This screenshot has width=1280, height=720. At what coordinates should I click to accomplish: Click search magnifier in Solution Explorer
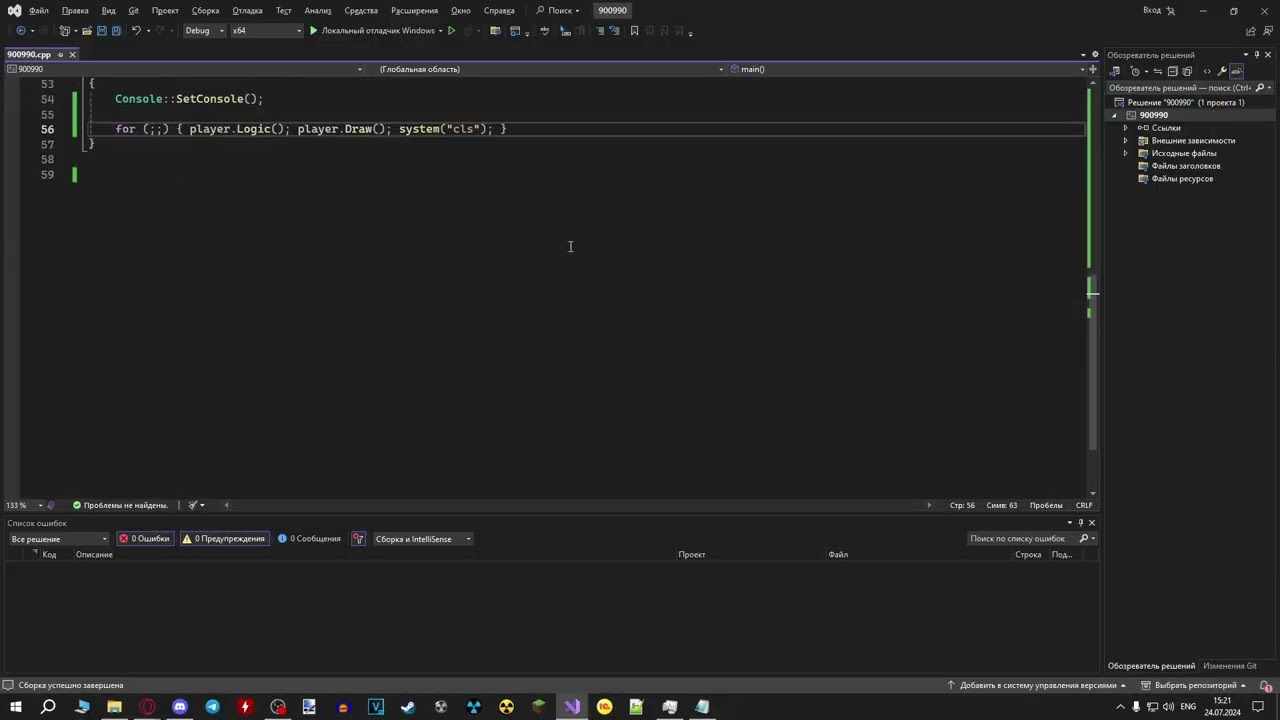pyautogui.click(x=1260, y=88)
